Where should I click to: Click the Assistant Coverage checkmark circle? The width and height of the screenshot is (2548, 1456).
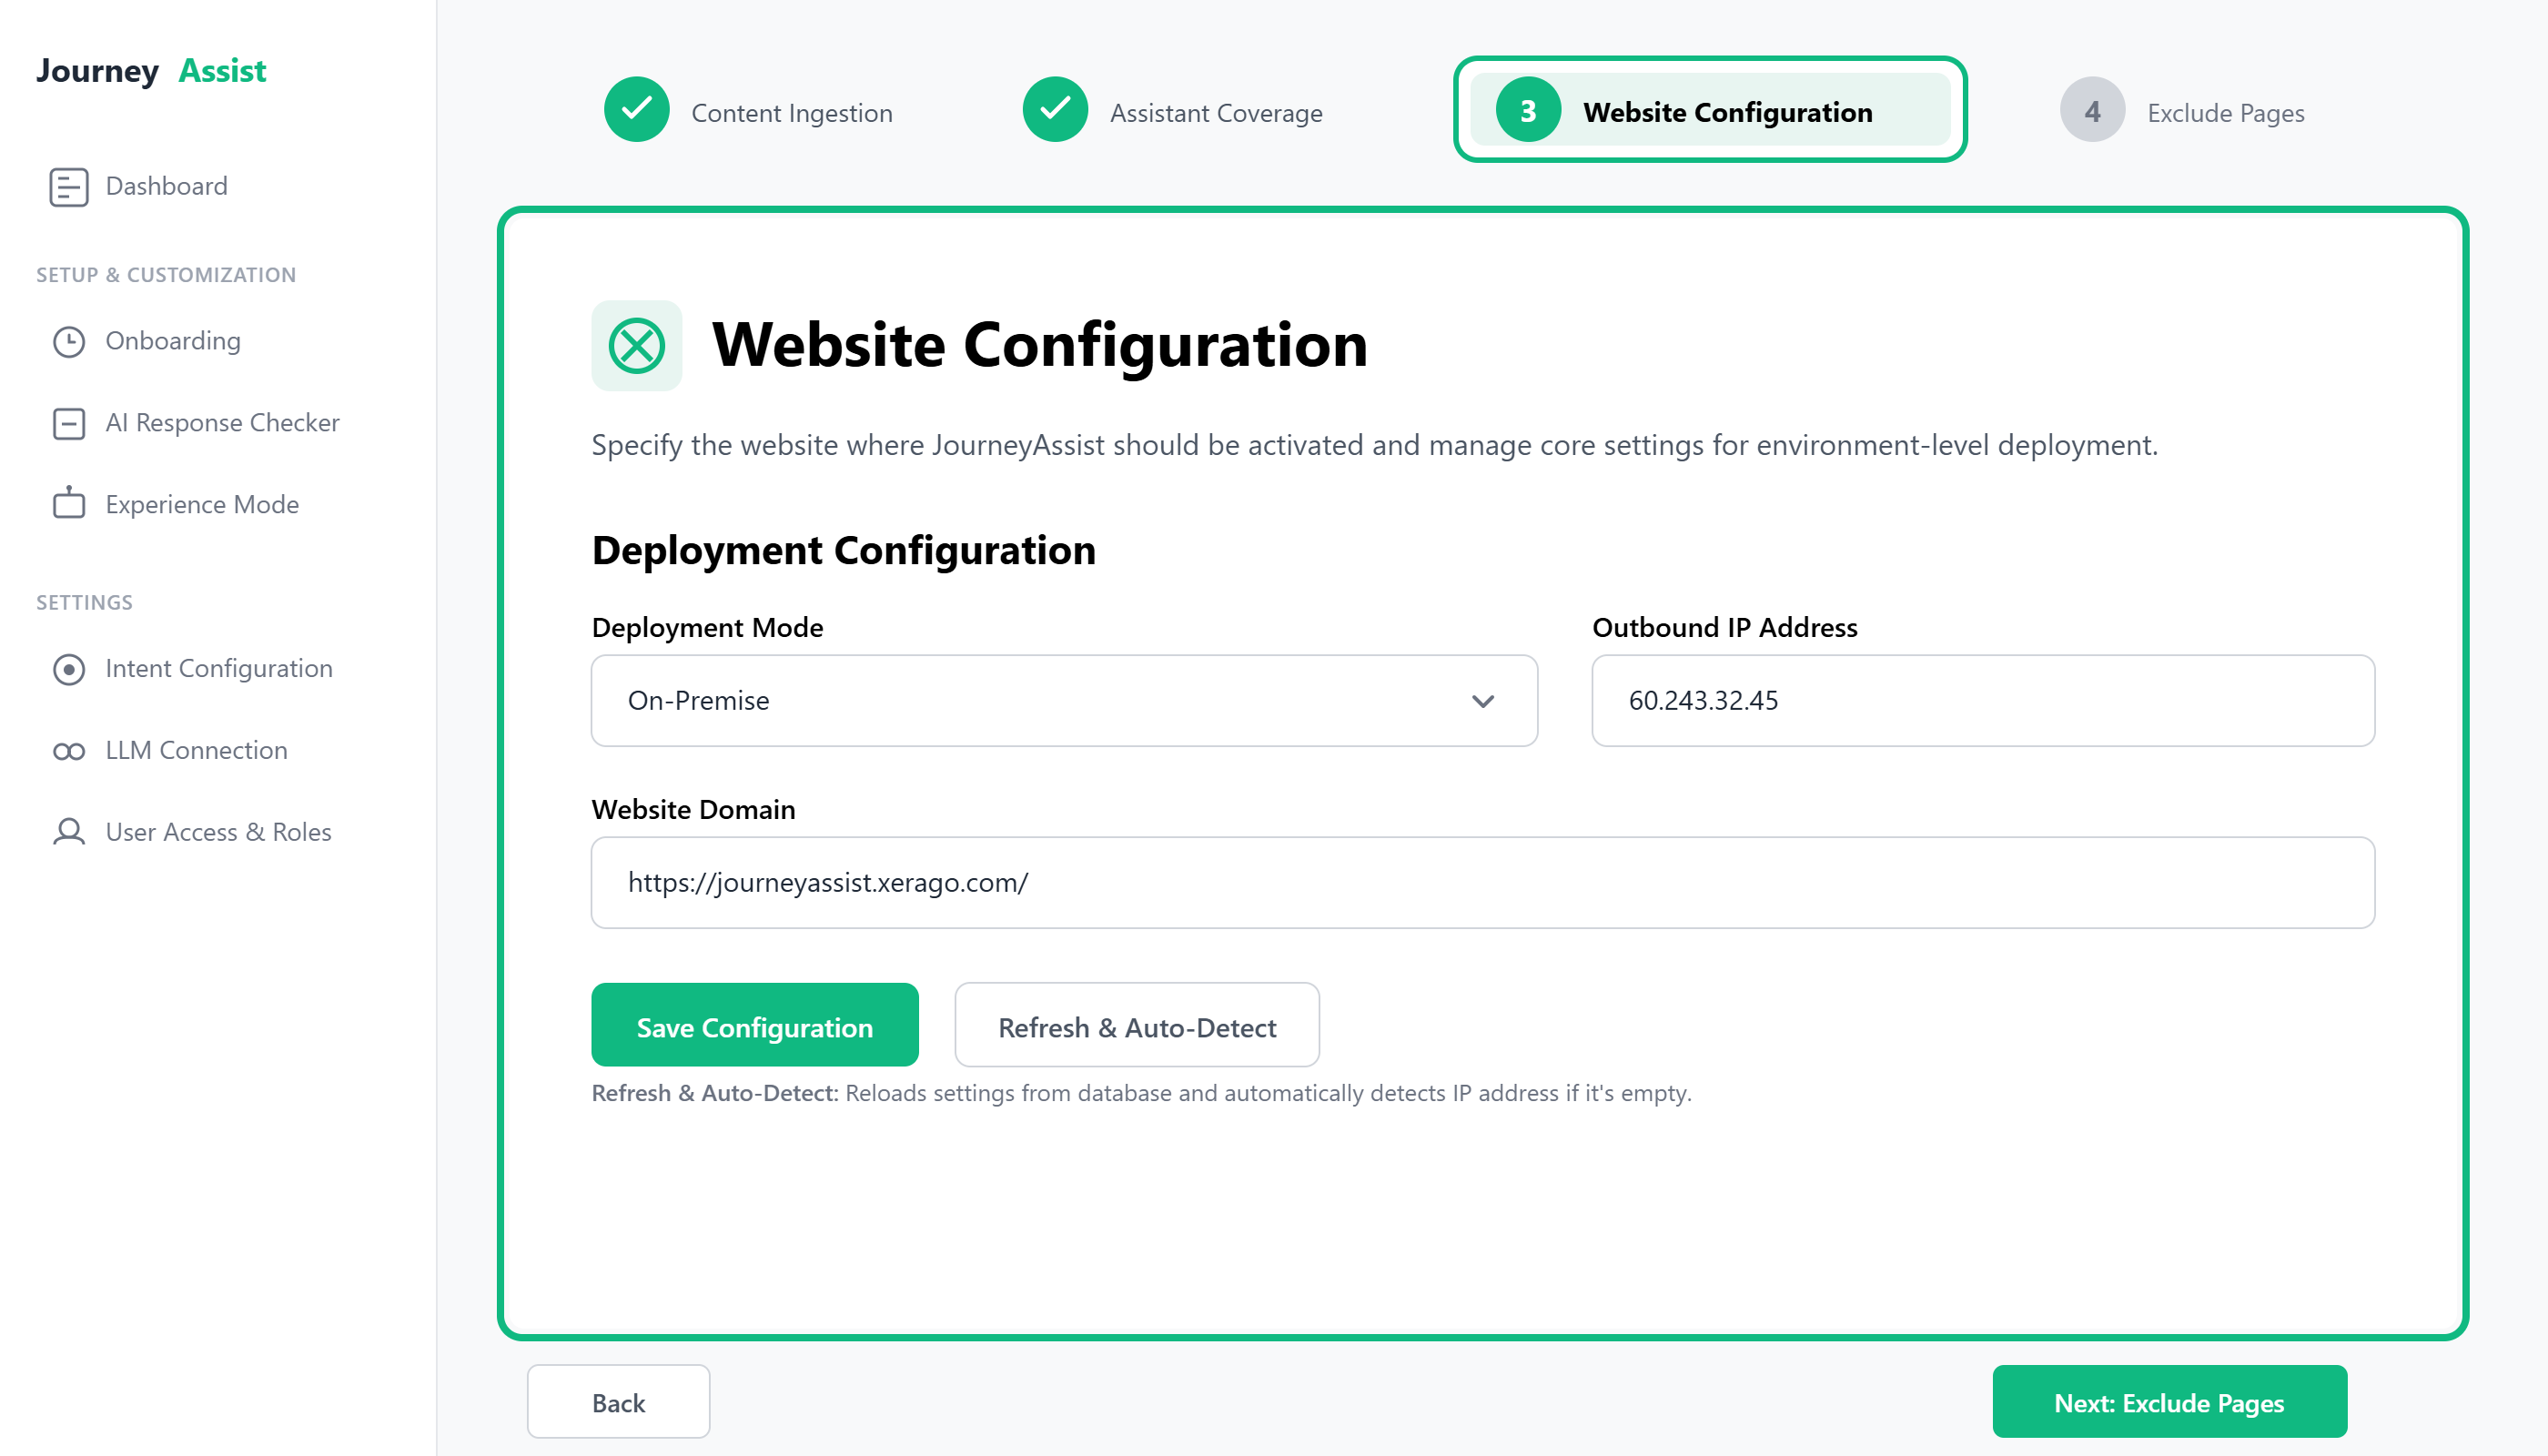[1055, 110]
